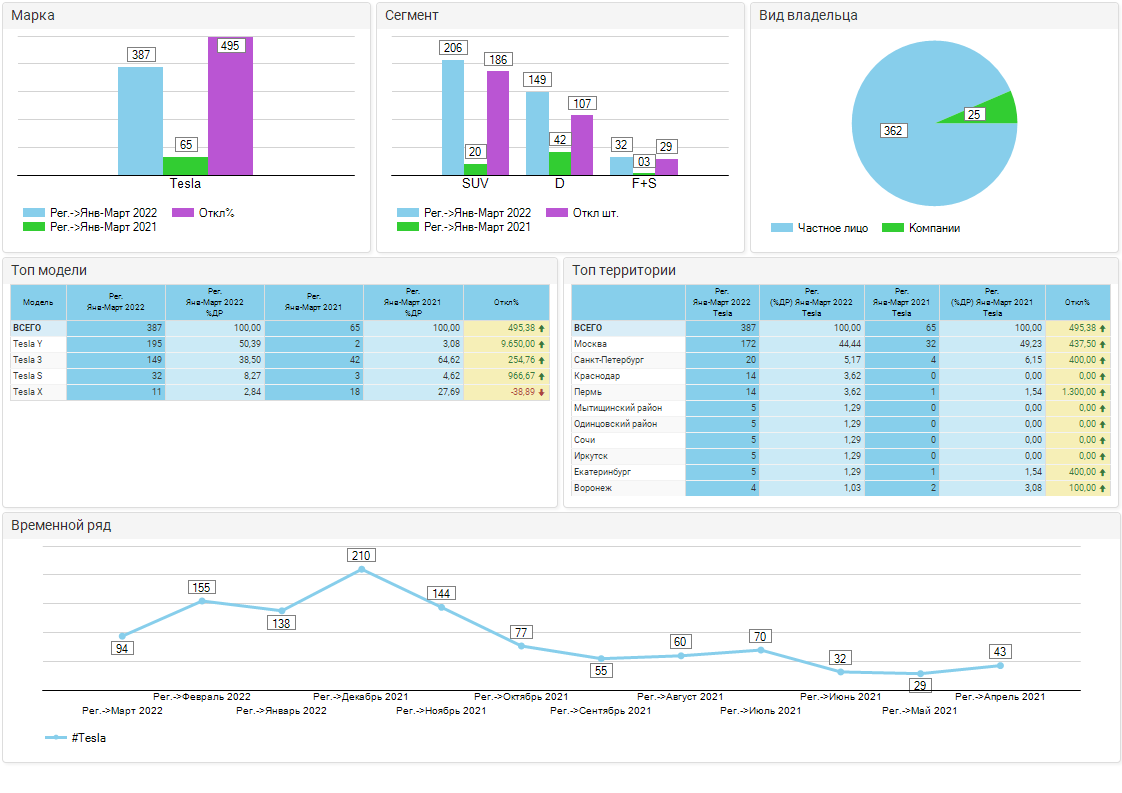Open the Санкт-Петербург territory row

click(608, 360)
